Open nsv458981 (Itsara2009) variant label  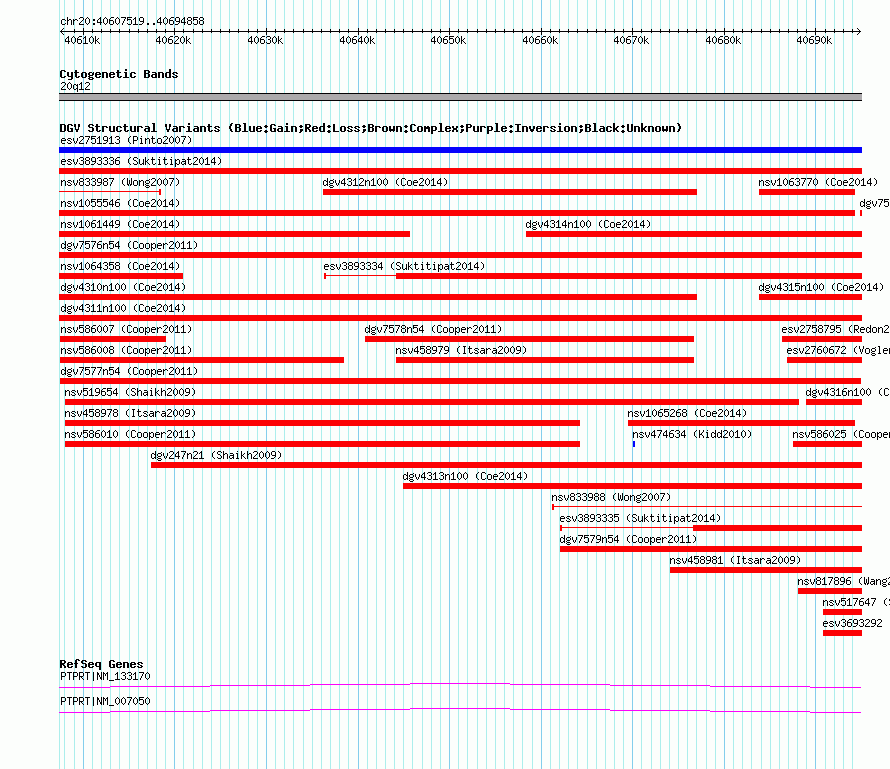coord(735,560)
